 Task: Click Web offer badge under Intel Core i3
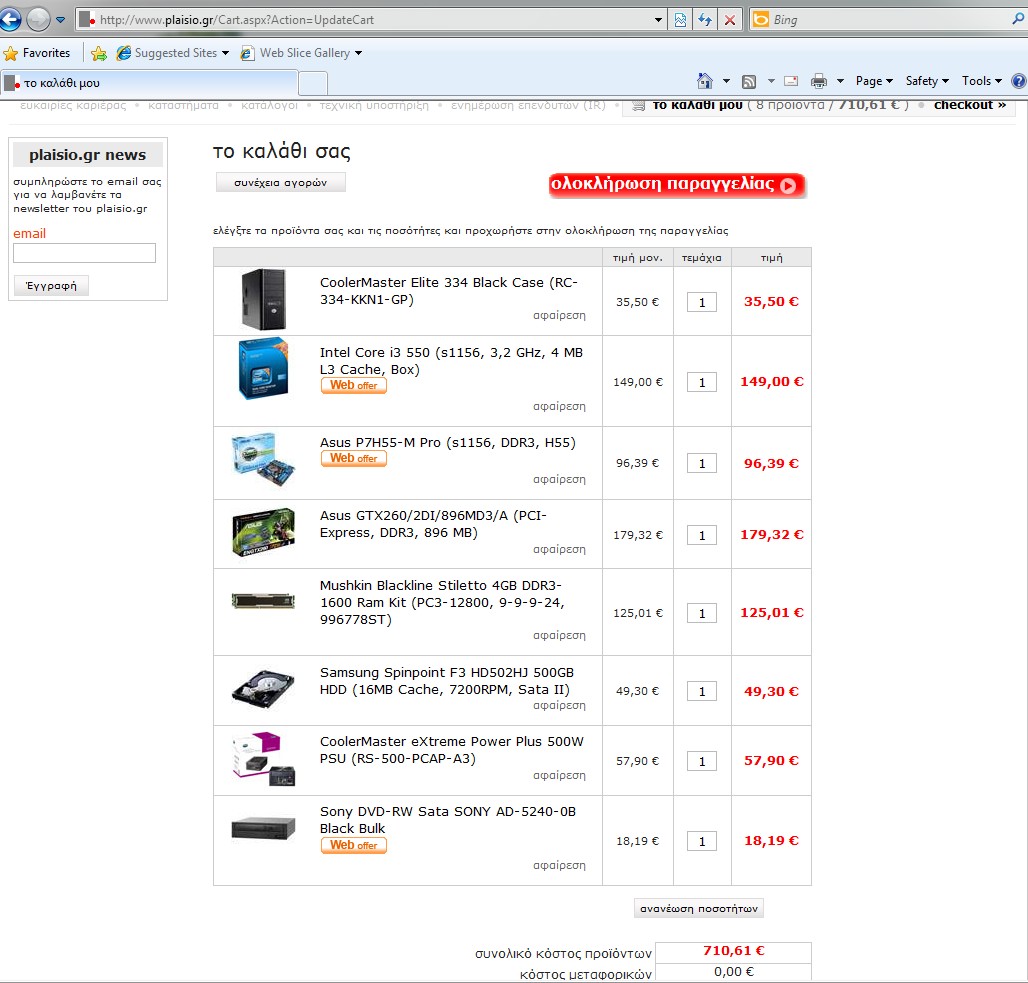pyautogui.click(x=353, y=386)
